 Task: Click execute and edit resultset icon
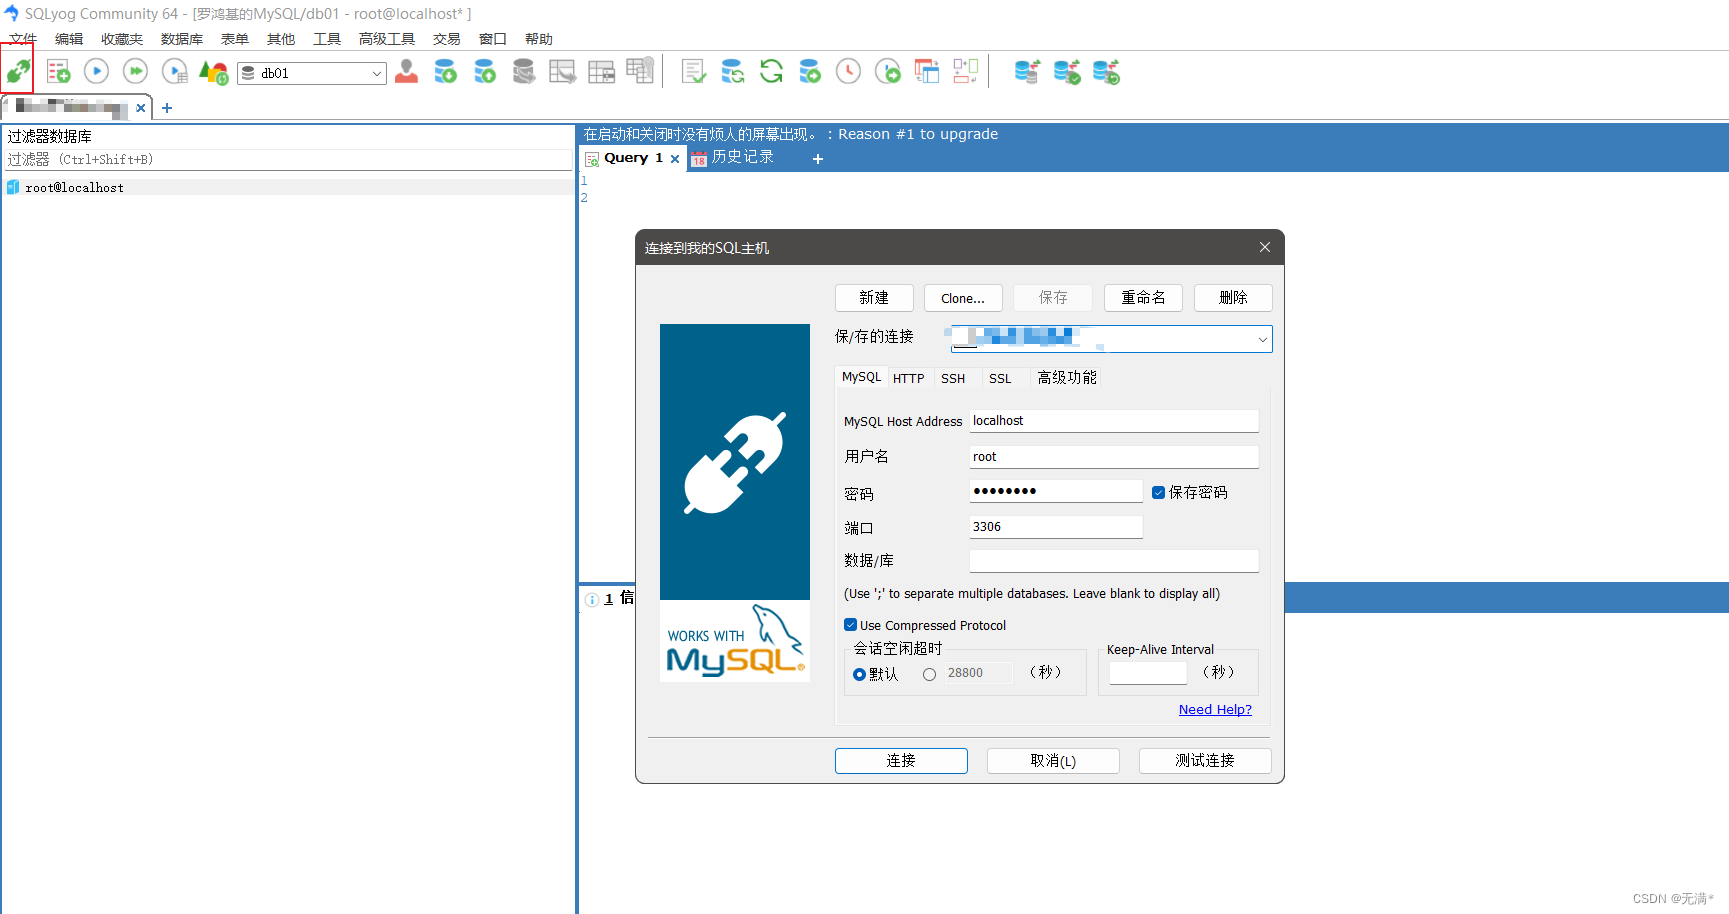click(x=174, y=71)
